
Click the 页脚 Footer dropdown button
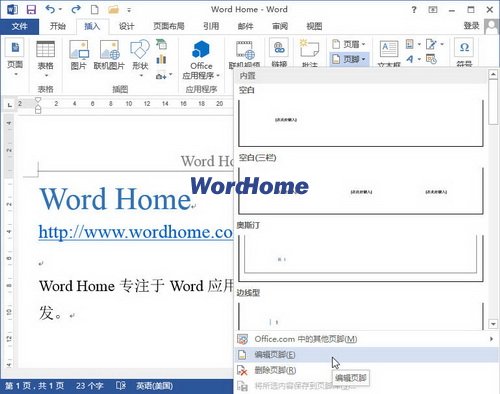[x=349, y=59]
